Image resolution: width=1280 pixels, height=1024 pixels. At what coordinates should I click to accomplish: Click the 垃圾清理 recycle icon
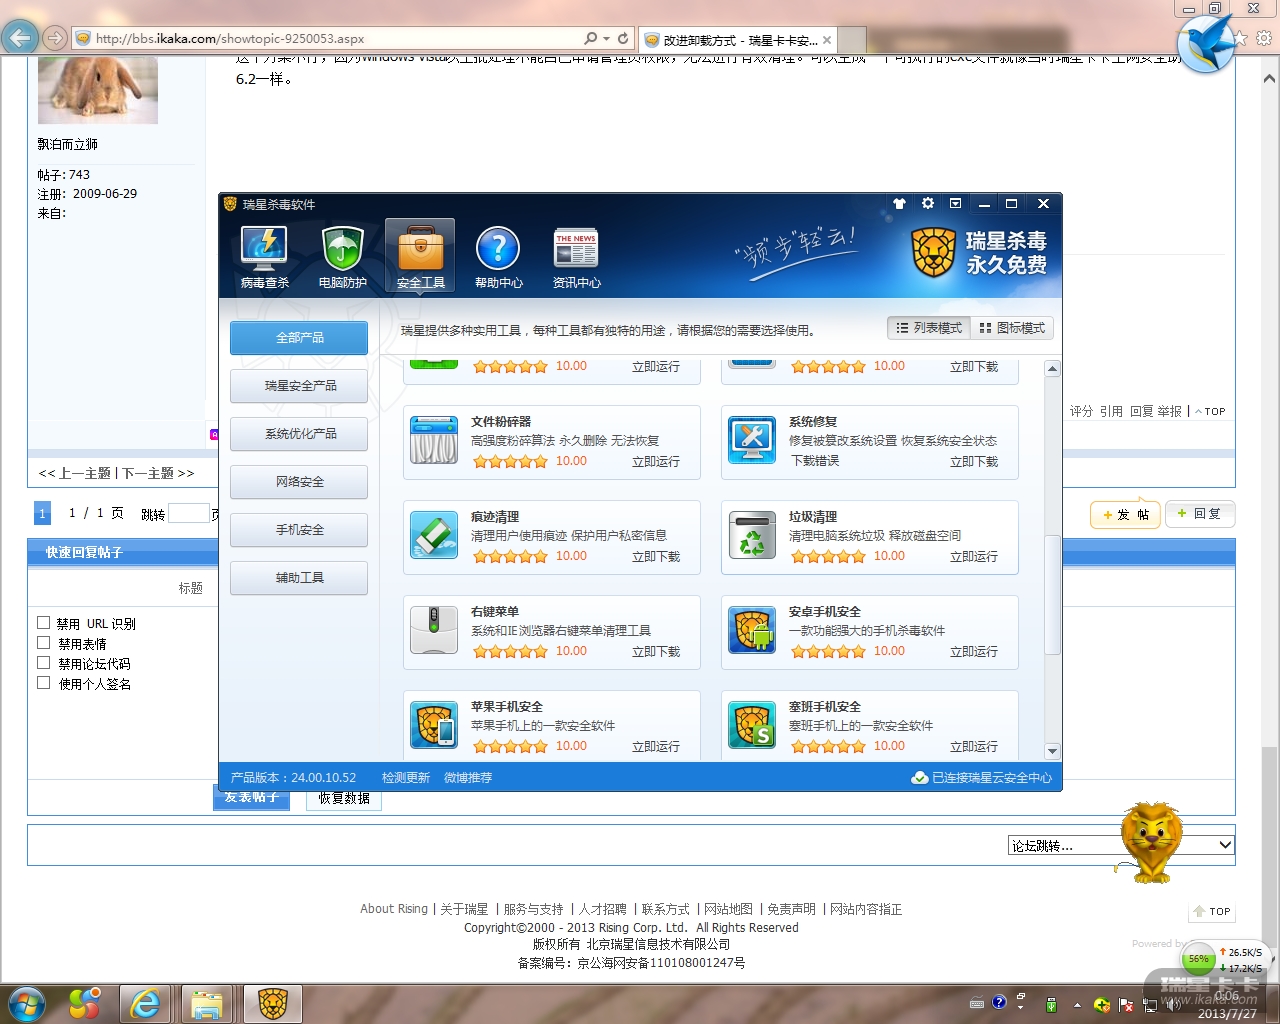[x=752, y=536]
